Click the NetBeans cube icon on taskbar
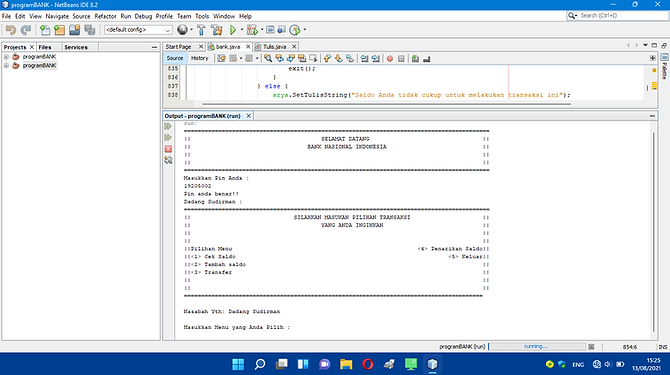This screenshot has width=670, height=375. click(x=432, y=364)
